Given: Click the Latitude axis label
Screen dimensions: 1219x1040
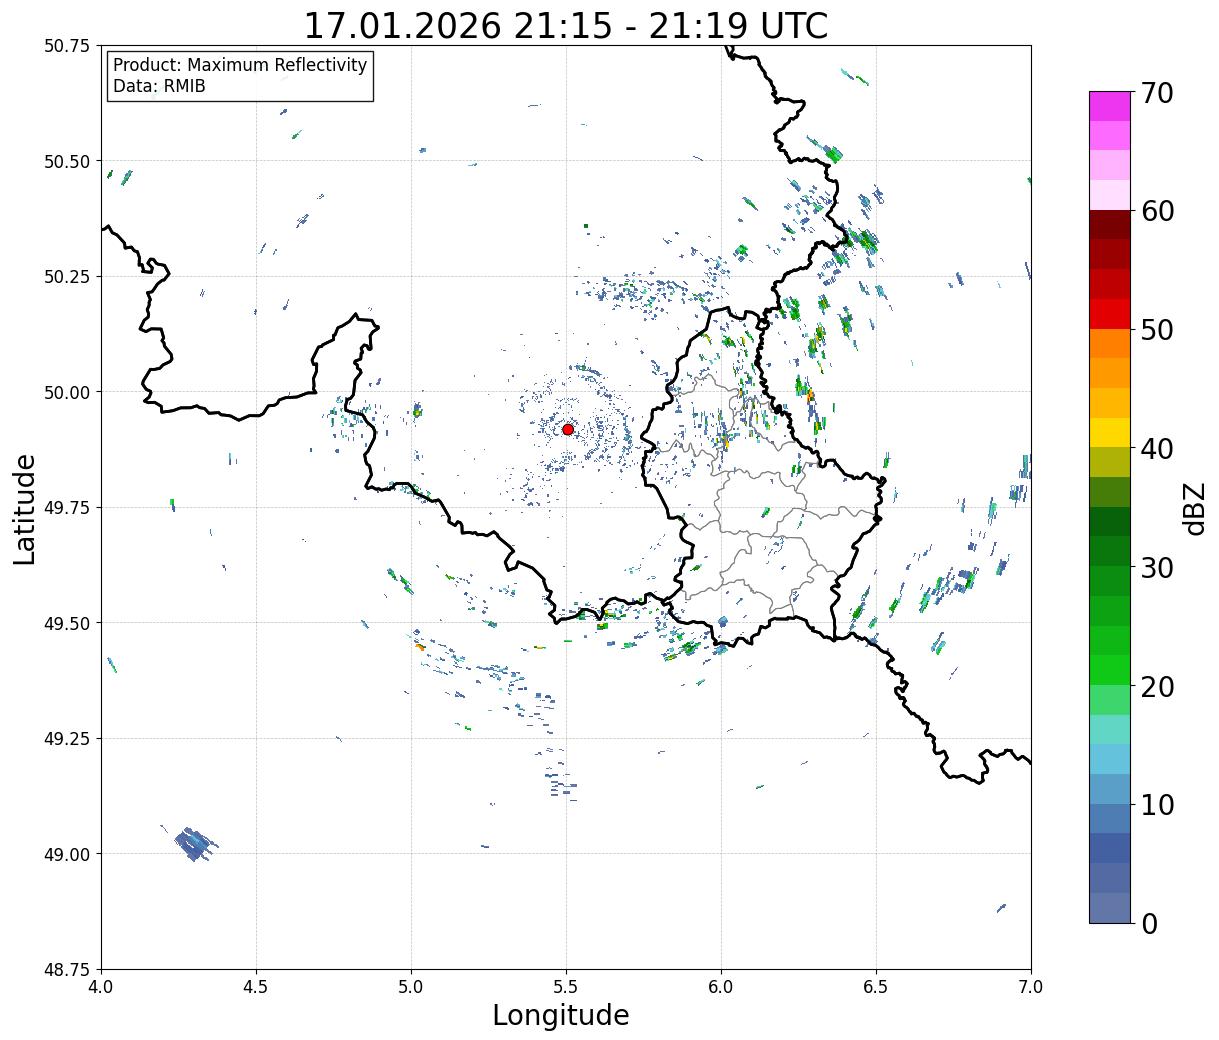Looking at the screenshot, I should (25, 508).
